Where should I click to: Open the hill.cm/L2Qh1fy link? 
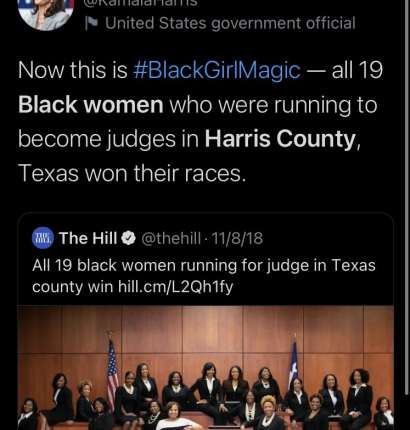tap(176, 287)
